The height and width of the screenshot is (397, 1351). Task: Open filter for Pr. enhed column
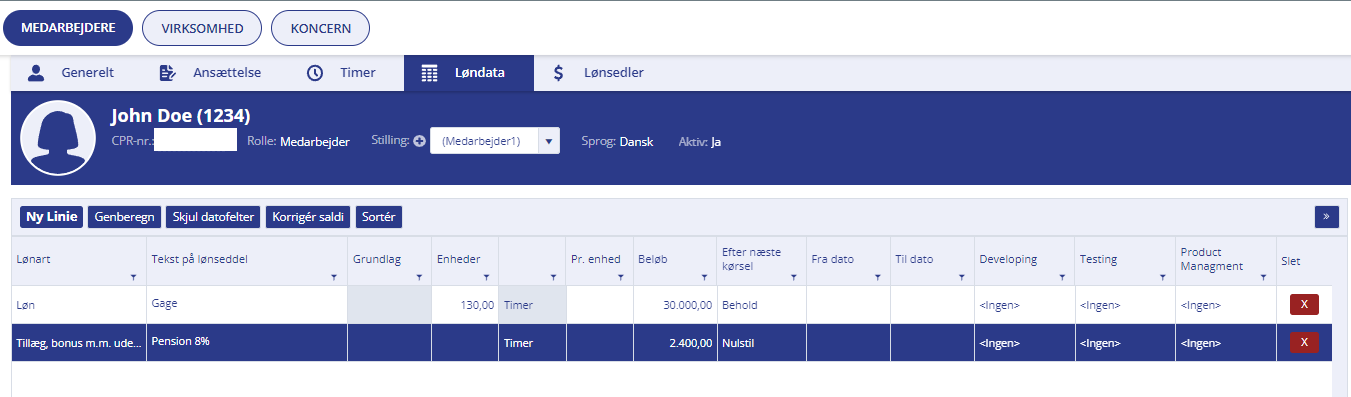620,277
